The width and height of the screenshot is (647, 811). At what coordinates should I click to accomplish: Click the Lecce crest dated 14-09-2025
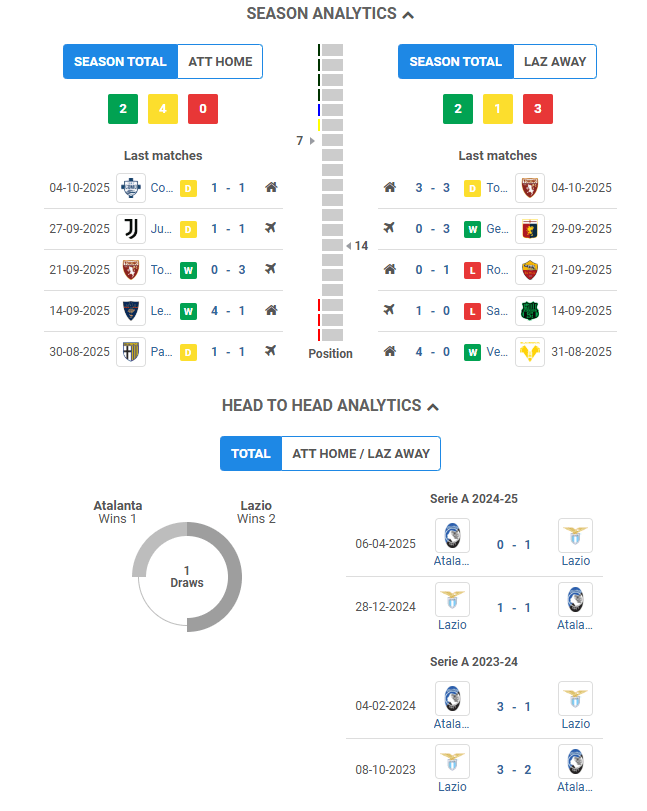tap(131, 311)
